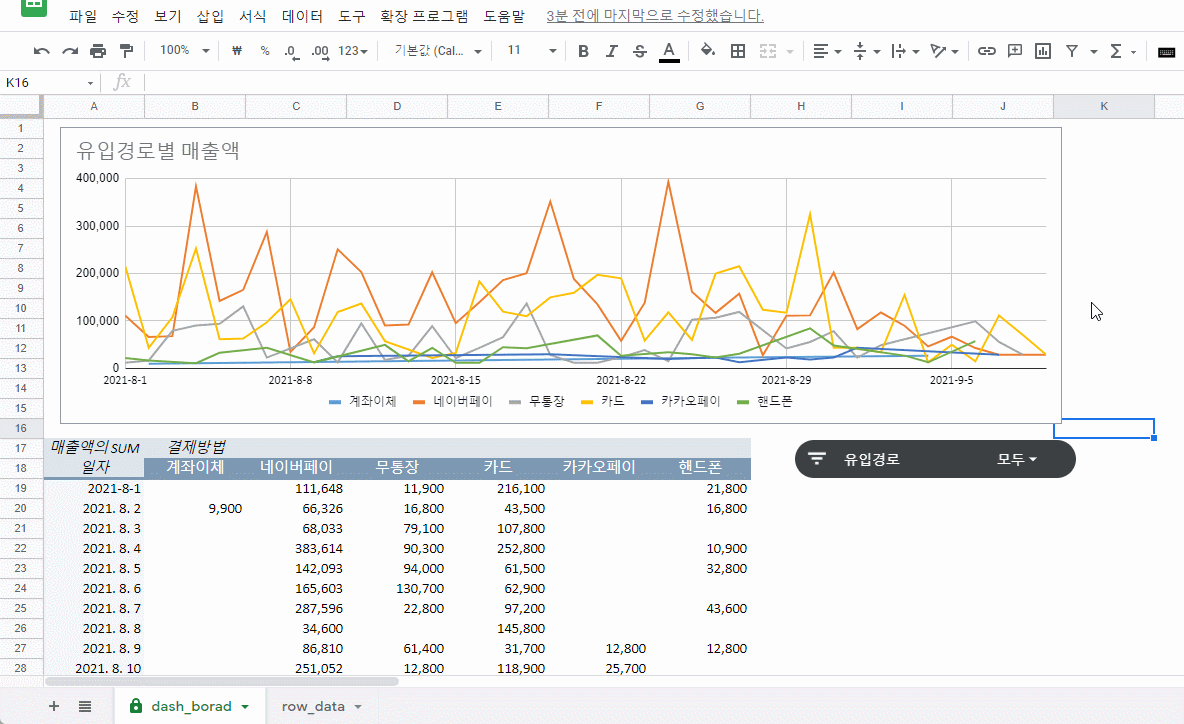Open the text color picker
This screenshot has height=724, width=1184.
click(x=669, y=51)
